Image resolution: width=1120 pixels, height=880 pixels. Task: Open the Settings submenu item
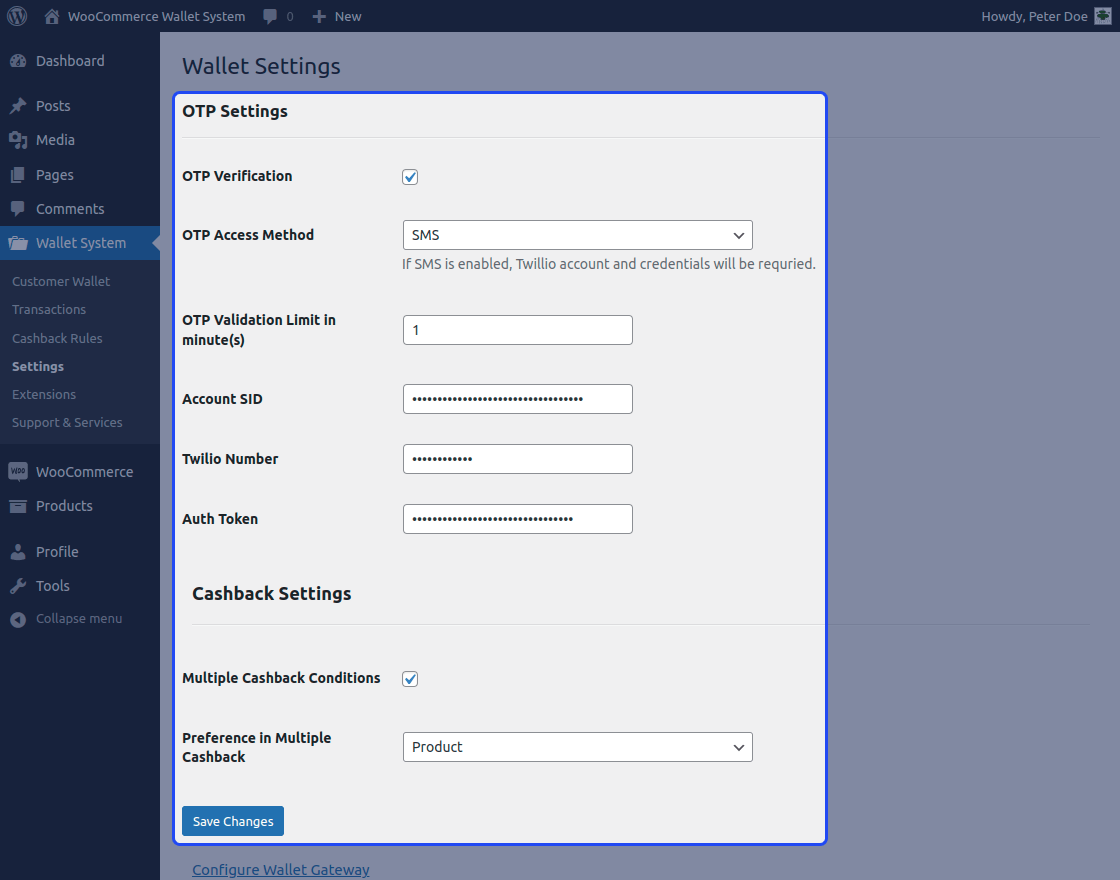(38, 366)
